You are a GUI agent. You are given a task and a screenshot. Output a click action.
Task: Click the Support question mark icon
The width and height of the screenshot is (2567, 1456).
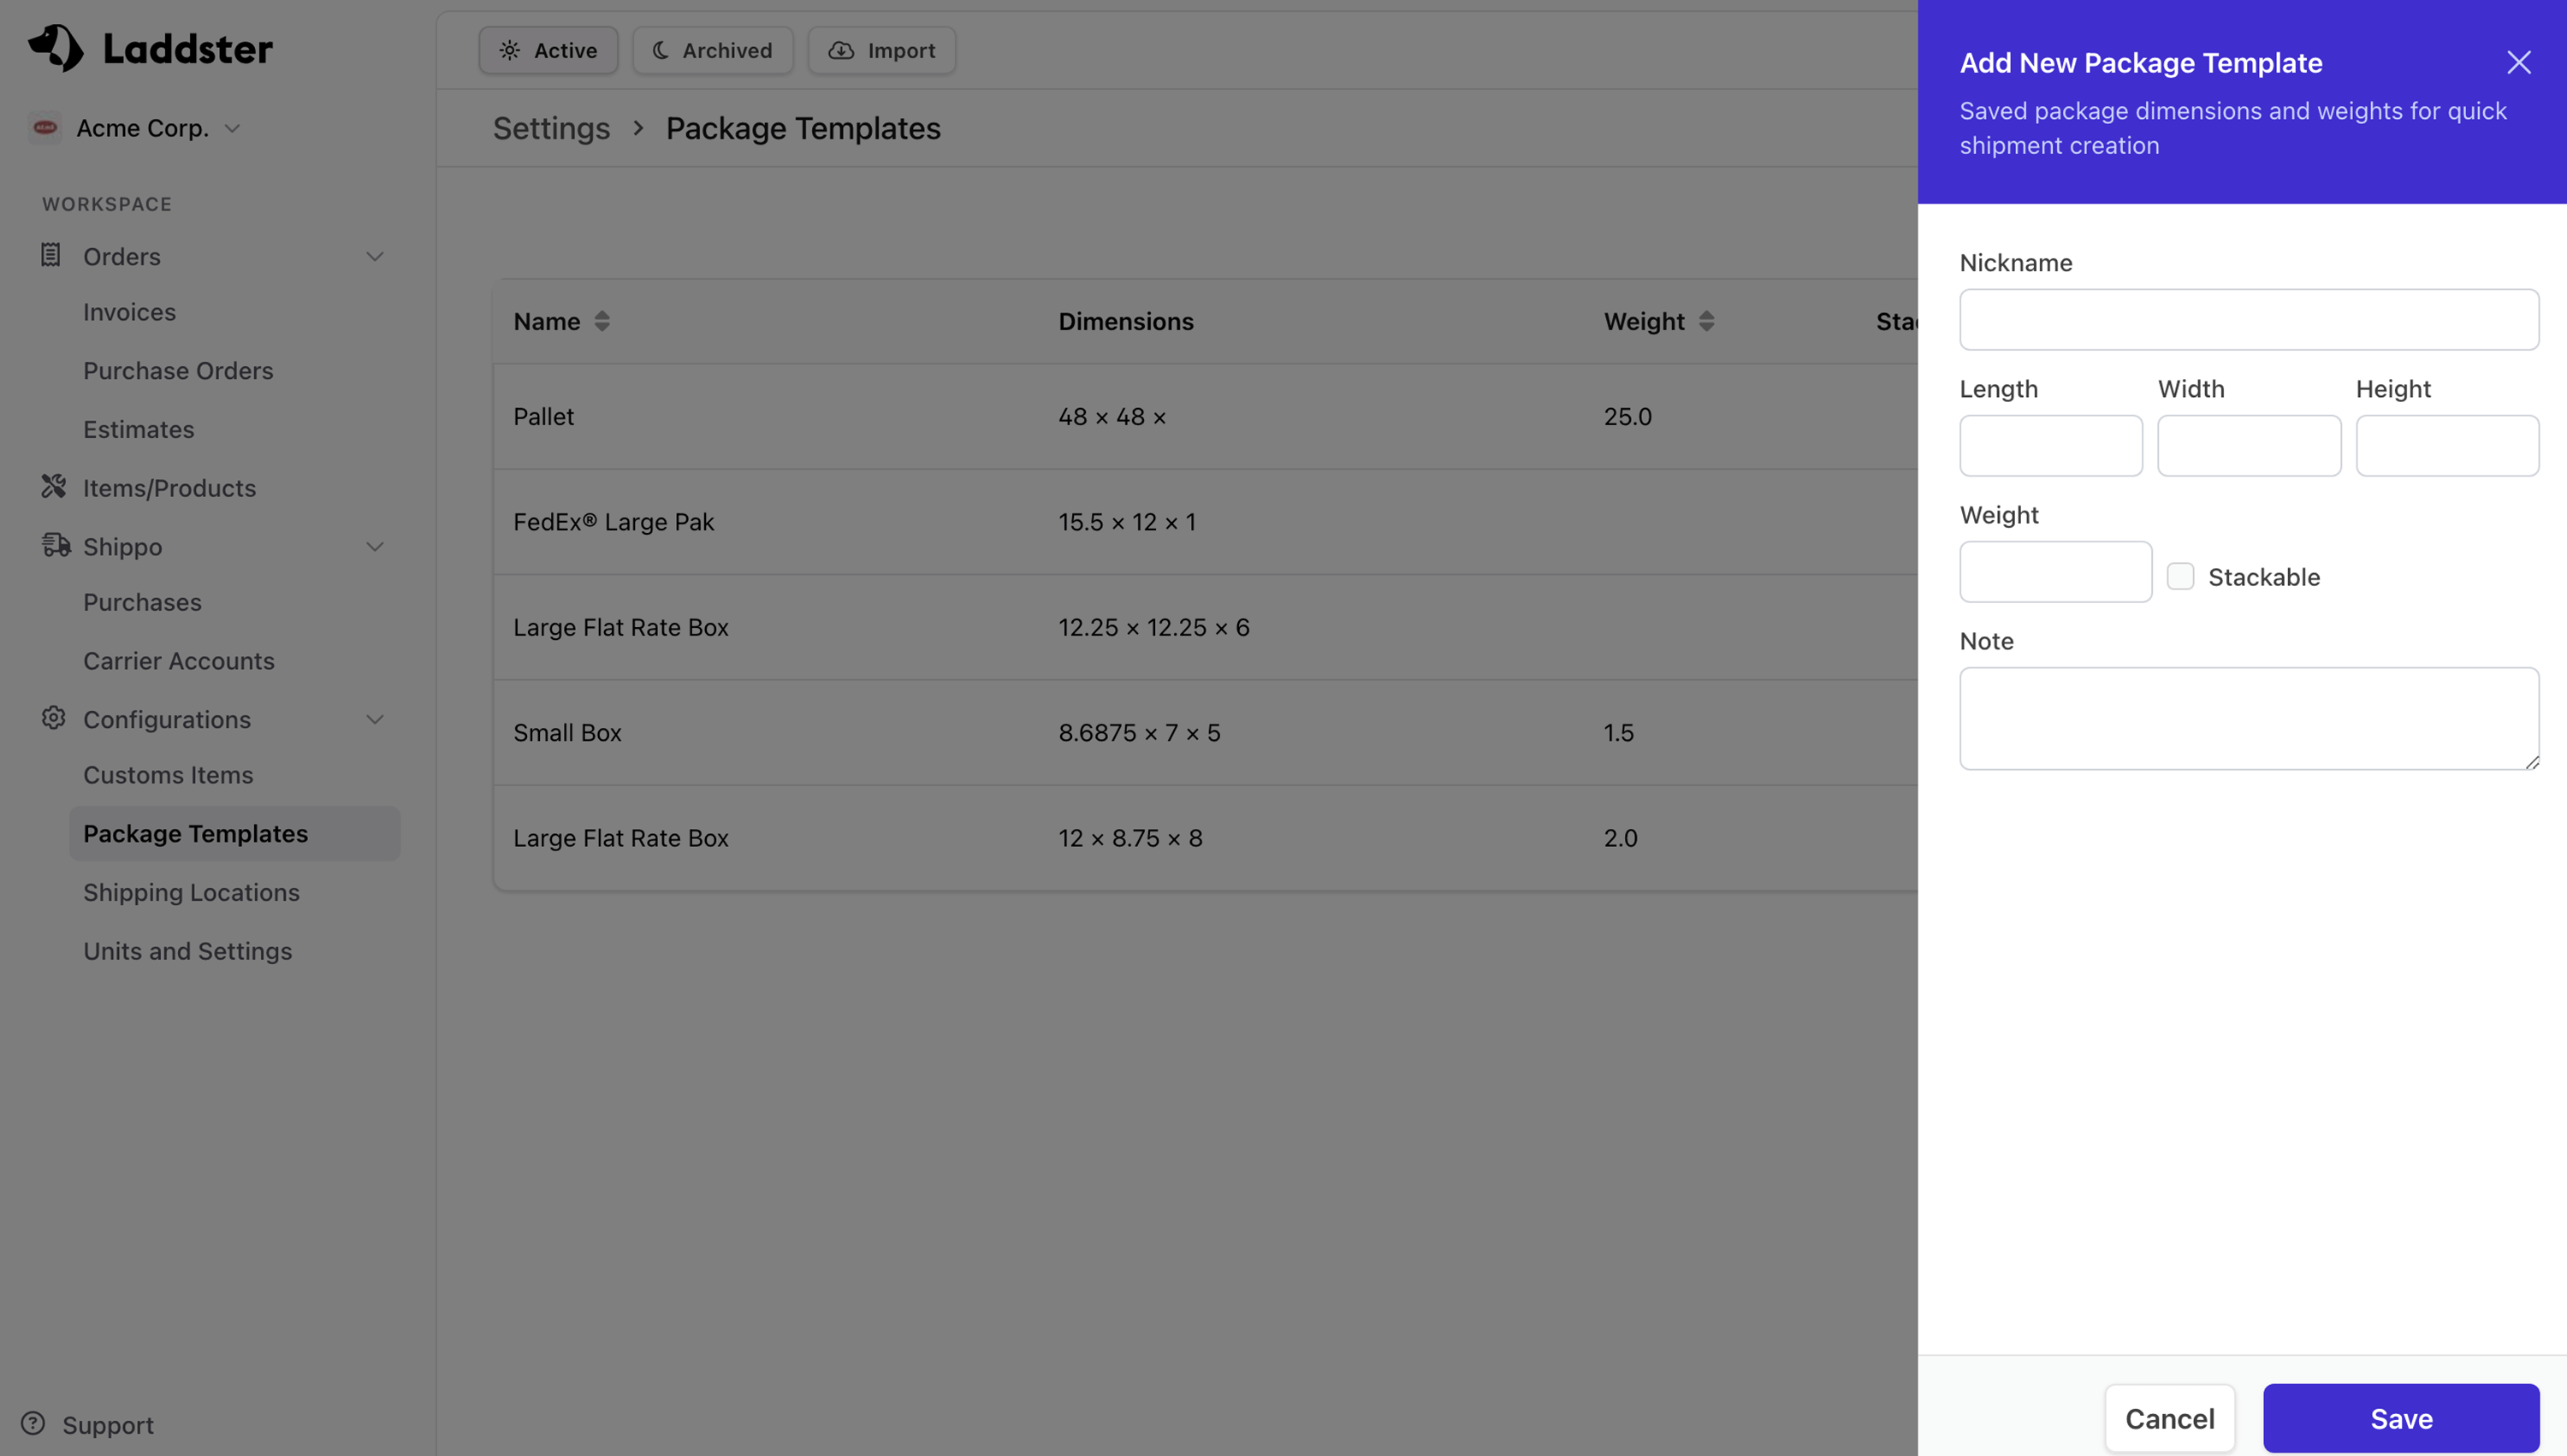(33, 1423)
